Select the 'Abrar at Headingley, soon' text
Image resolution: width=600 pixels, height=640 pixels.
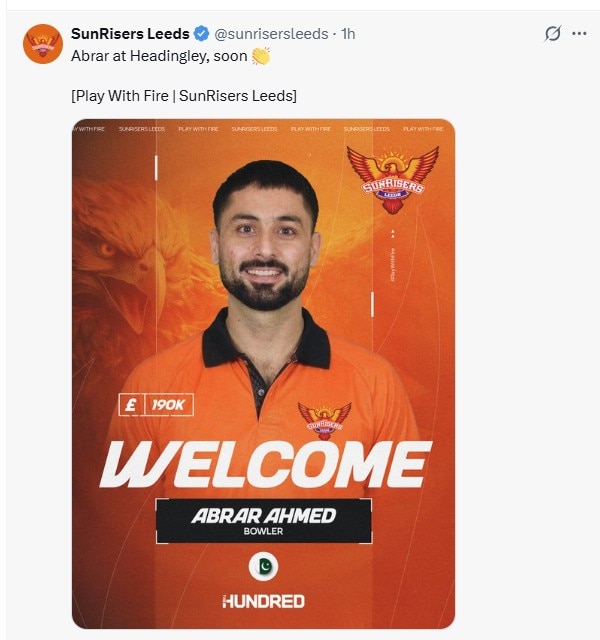pyautogui.click(x=159, y=56)
